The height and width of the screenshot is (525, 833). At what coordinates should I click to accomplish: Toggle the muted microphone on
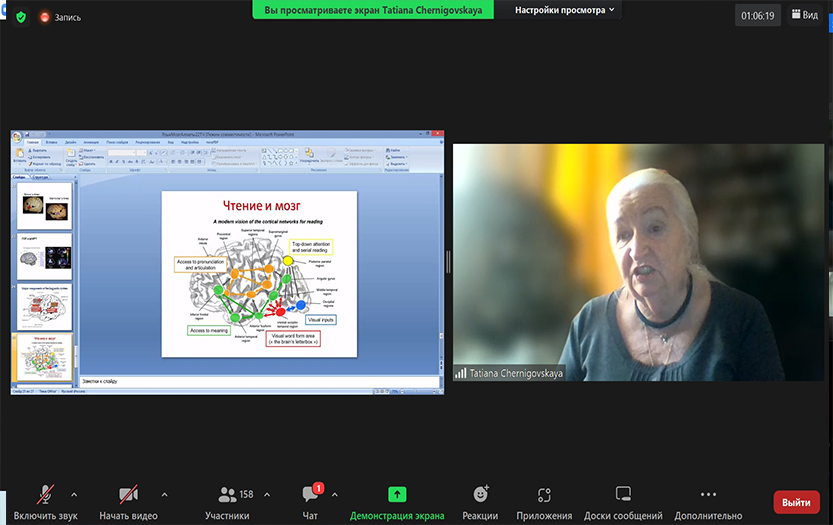tap(46, 494)
